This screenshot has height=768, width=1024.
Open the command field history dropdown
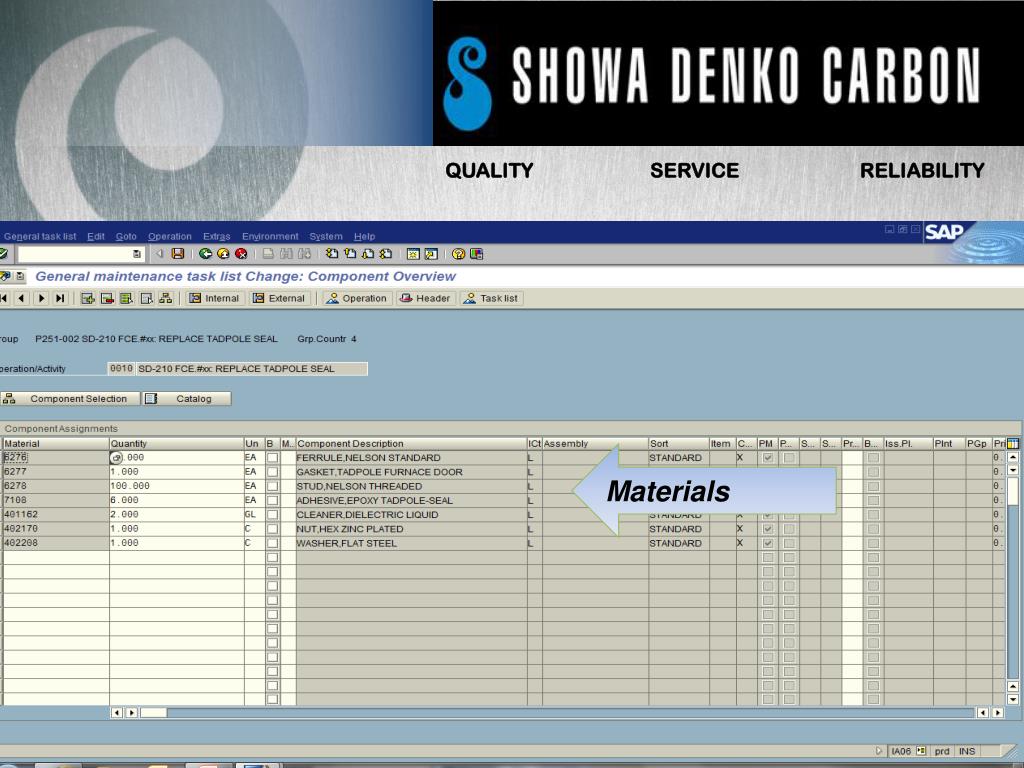point(136,254)
